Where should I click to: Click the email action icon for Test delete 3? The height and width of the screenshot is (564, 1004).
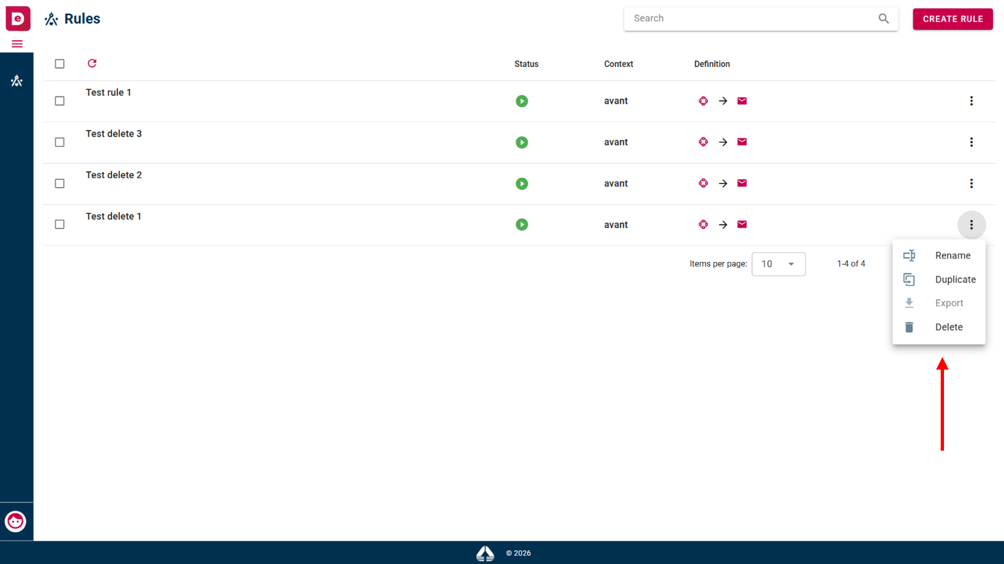click(742, 142)
